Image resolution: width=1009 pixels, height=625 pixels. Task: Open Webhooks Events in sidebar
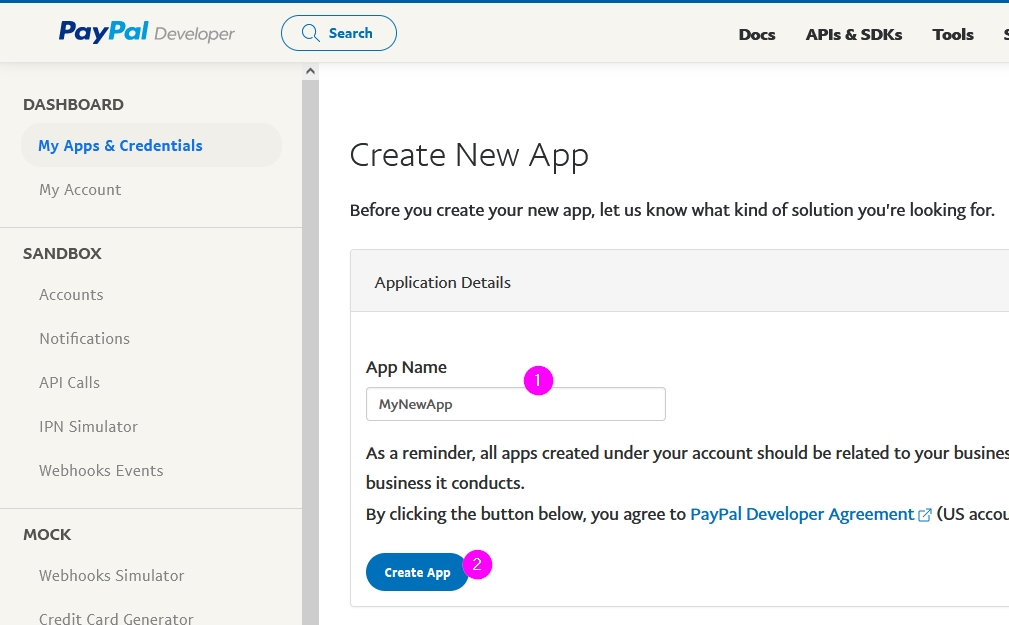(x=101, y=471)
